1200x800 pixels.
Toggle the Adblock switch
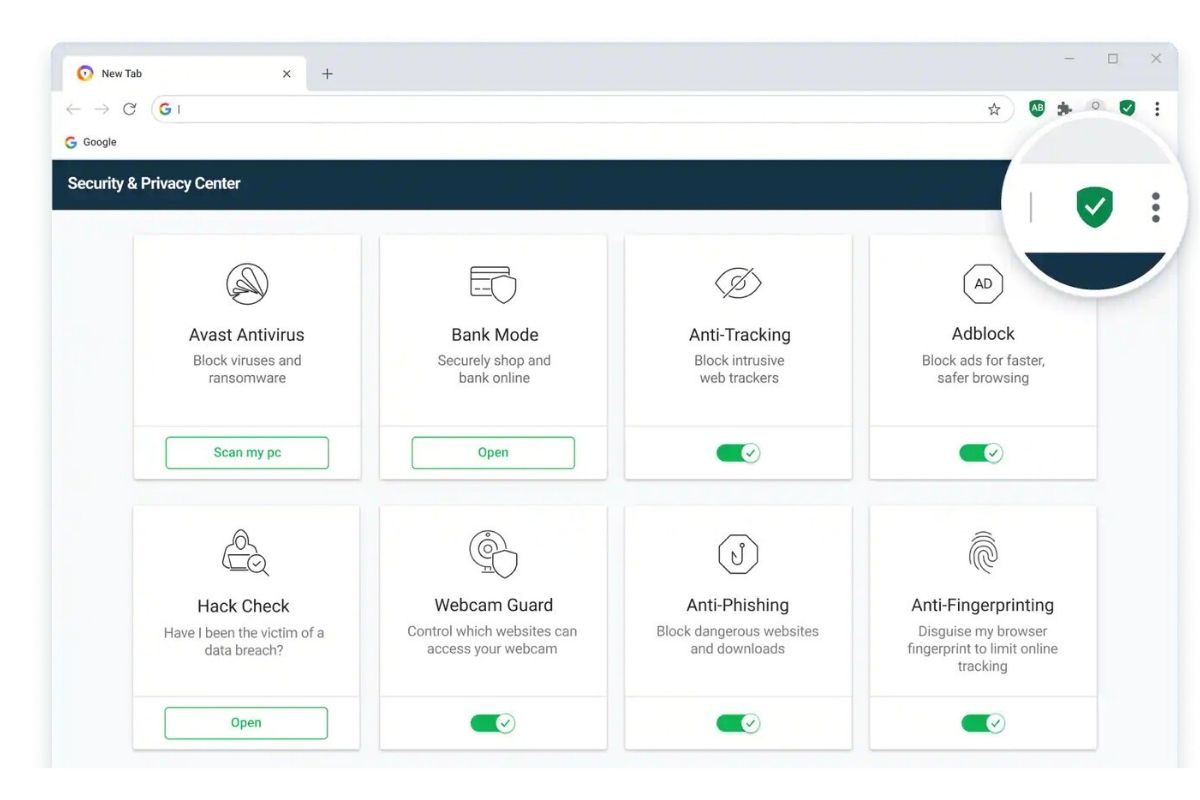point(981,453)
